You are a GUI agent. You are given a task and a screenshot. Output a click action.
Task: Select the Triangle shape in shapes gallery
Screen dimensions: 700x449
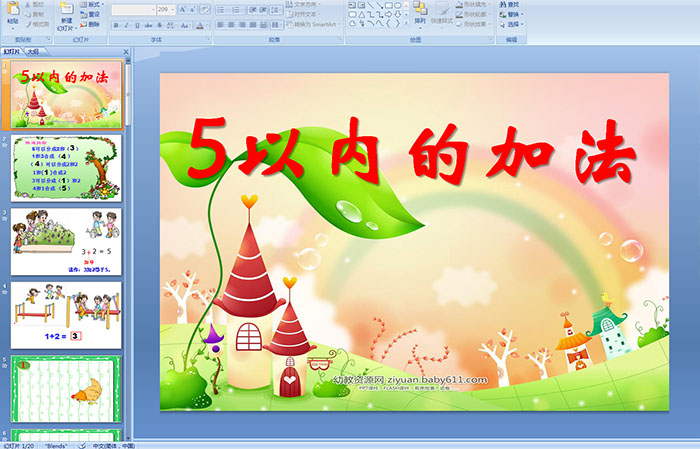[x=361, y=15]
